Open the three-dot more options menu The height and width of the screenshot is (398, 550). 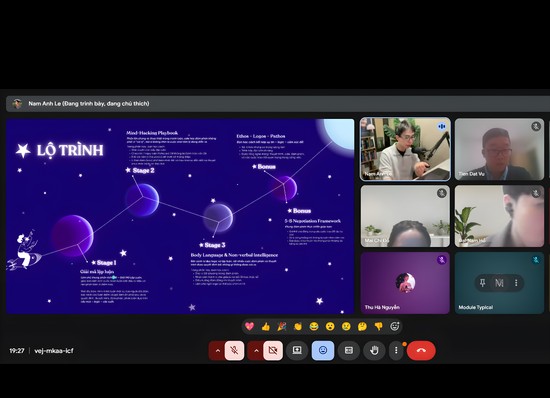coord(396,350)
